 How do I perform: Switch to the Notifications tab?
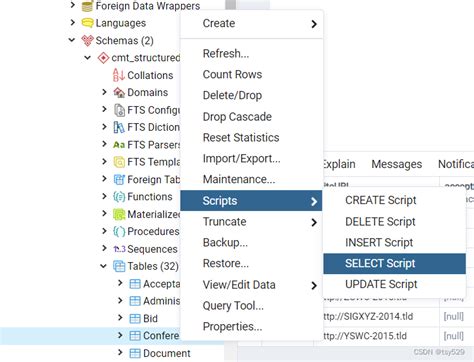click(456, 164)
